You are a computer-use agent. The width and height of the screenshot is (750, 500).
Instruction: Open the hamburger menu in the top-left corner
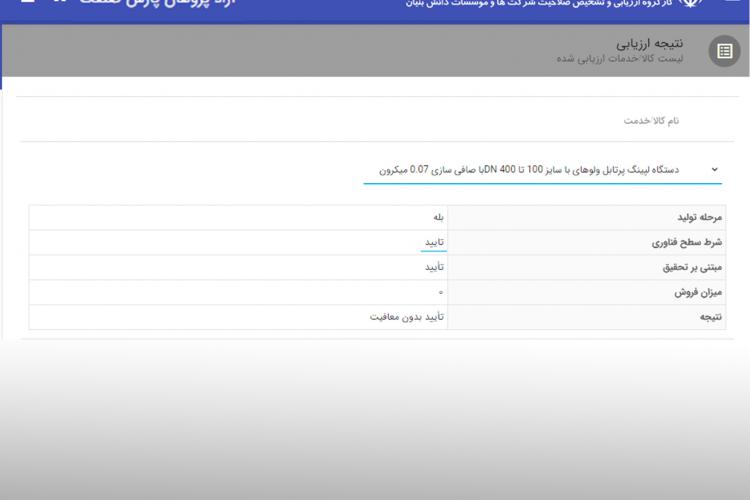(27, 3)
